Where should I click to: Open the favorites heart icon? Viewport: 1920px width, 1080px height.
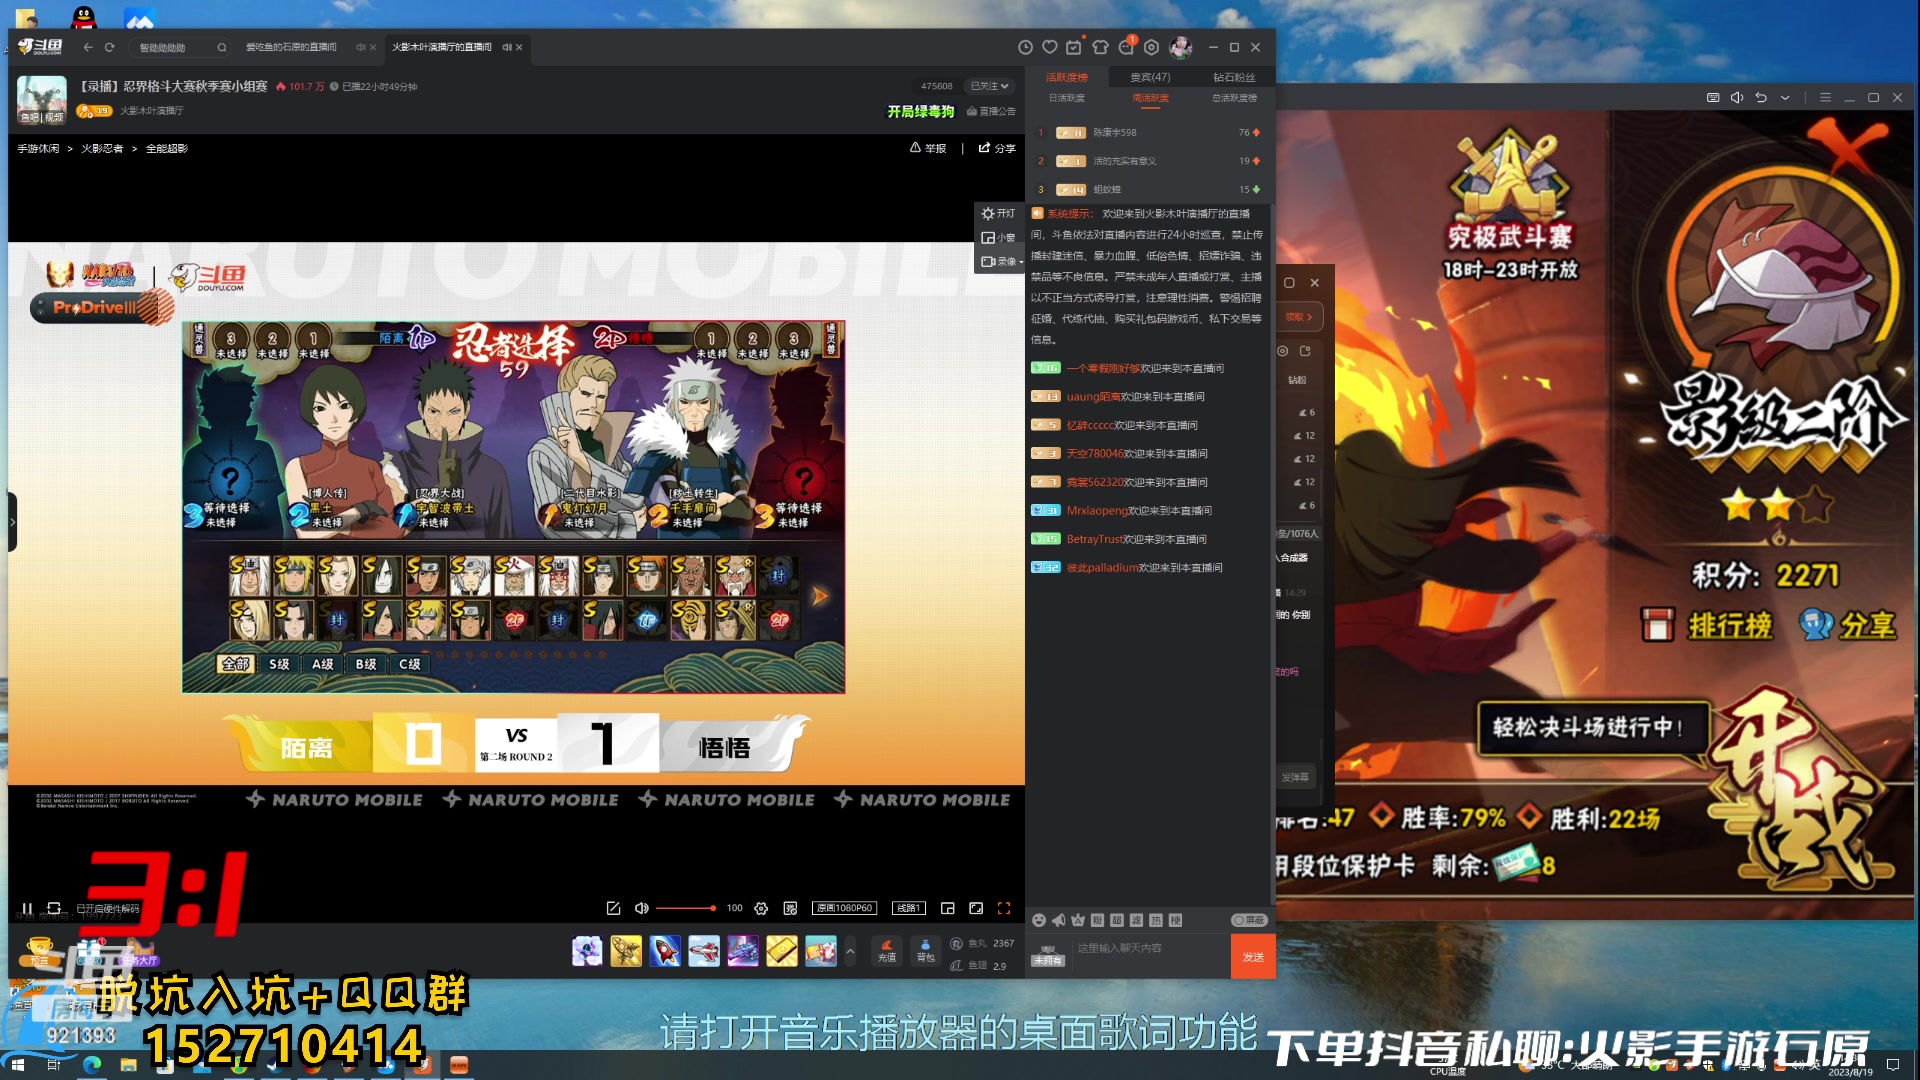click(x=1049, y=47)
